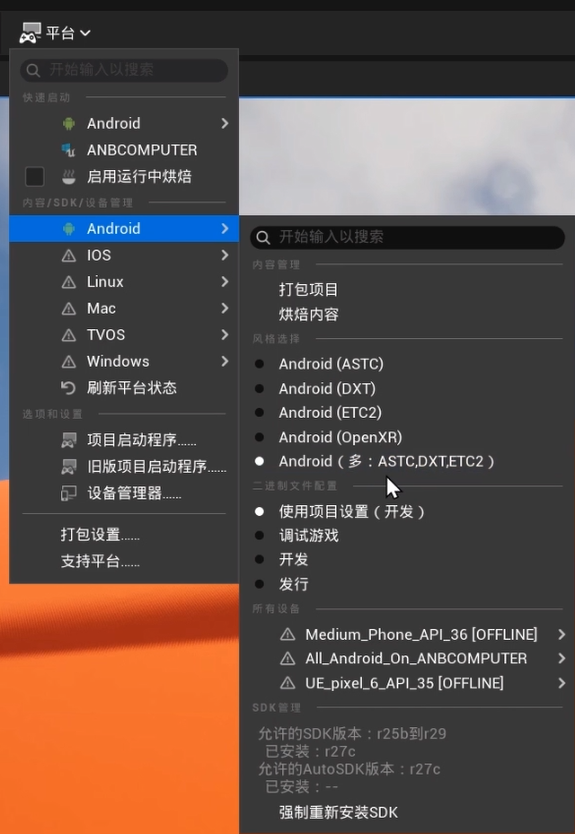Expand the TVOS submenu arrow
575x834 pixels.
(224, 335)
